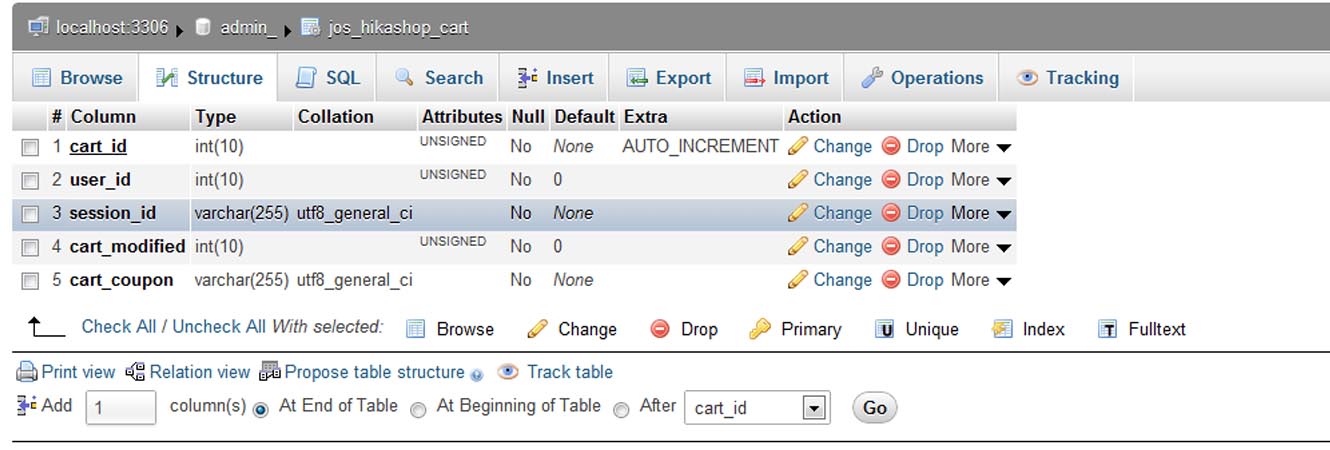Click the Index icon below the table
The width and height of the screenshot is (1330, 450).
(x=1002, y=329)
